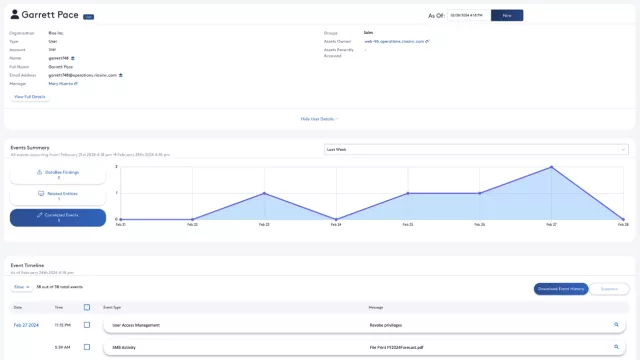Click the Revoke privileges message text
640x360 pixels.
point(386,325)
